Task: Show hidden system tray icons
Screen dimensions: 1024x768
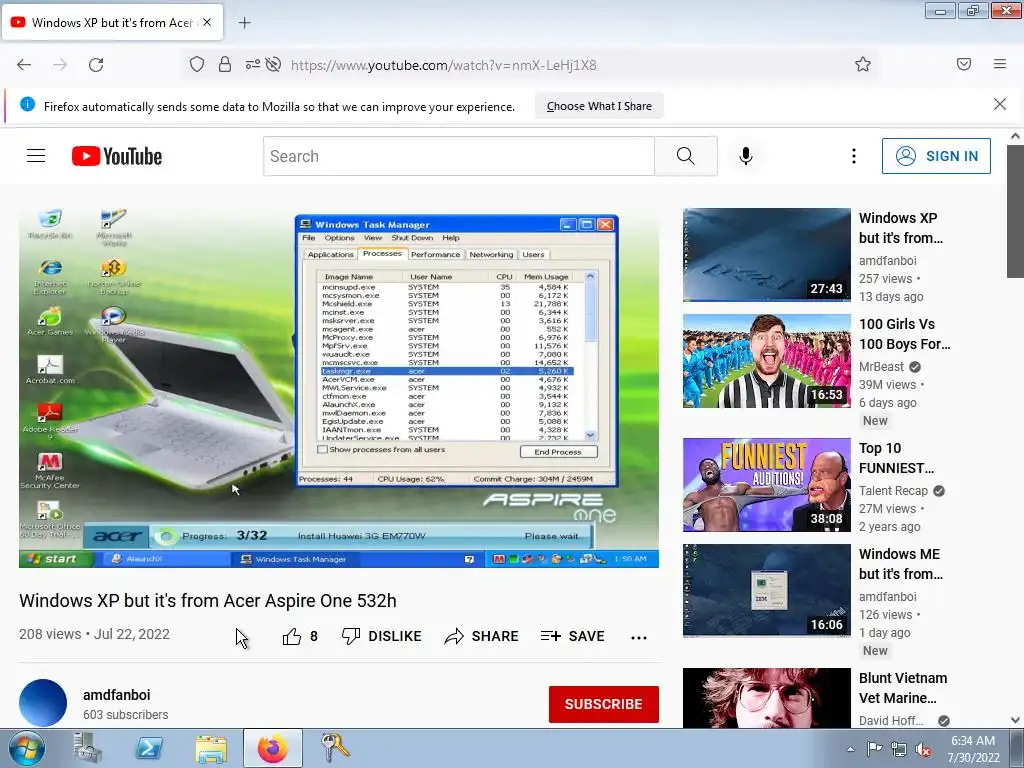Action: (x=850, y=749)
